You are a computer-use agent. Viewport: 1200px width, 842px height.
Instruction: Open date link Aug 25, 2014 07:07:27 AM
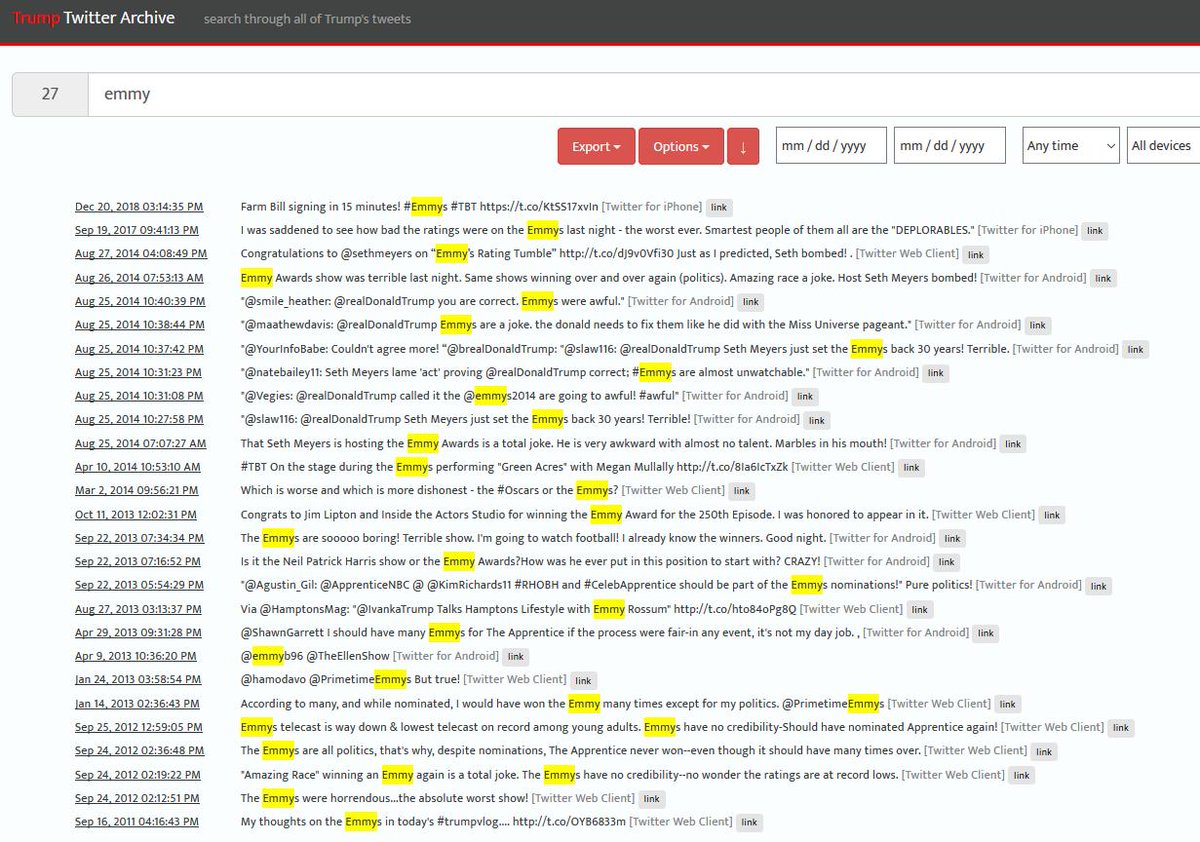(x=141, y=444)
